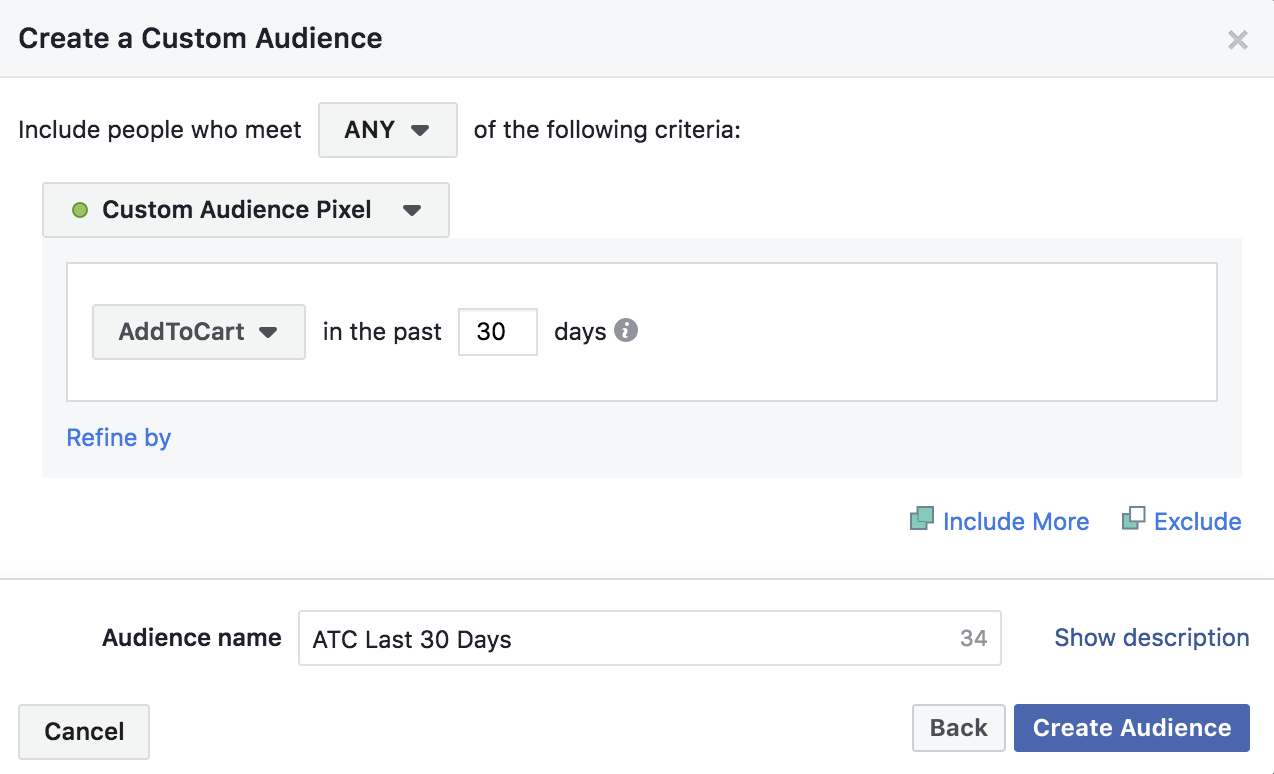1274x774 pixels.
Task: Close the Create a Custom Audience dialog
Action: point(1238,40)
